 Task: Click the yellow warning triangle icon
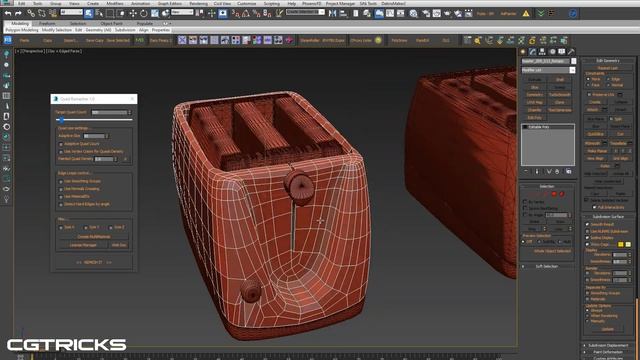click(x=526, y=13)
